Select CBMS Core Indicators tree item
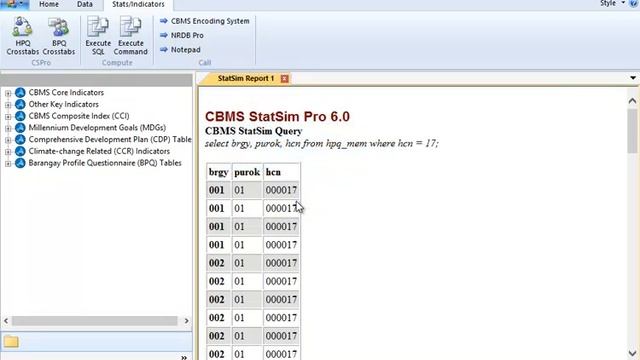The image size is (640, 360). click(x=66, y=93)
